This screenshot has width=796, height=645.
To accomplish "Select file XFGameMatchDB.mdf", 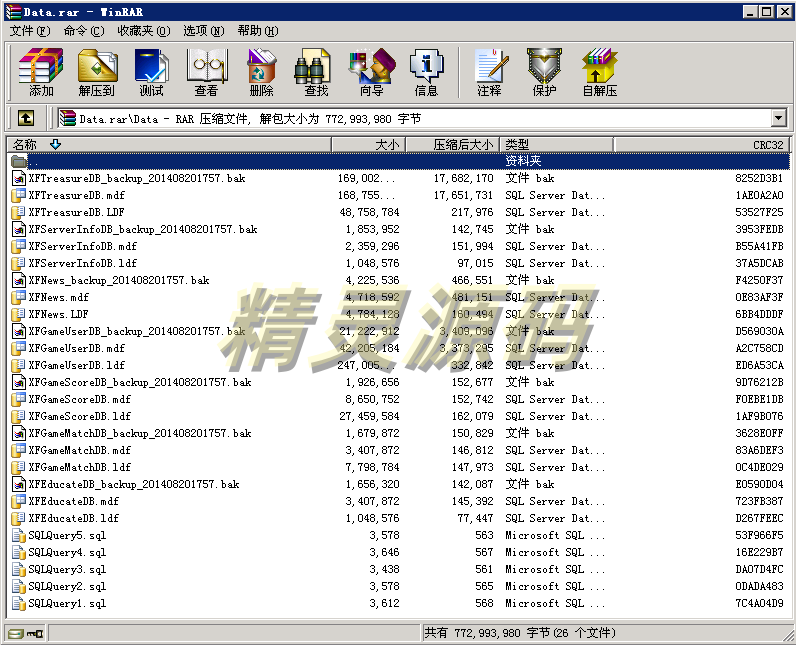I will pyautogui.click(x=80, y=450).
